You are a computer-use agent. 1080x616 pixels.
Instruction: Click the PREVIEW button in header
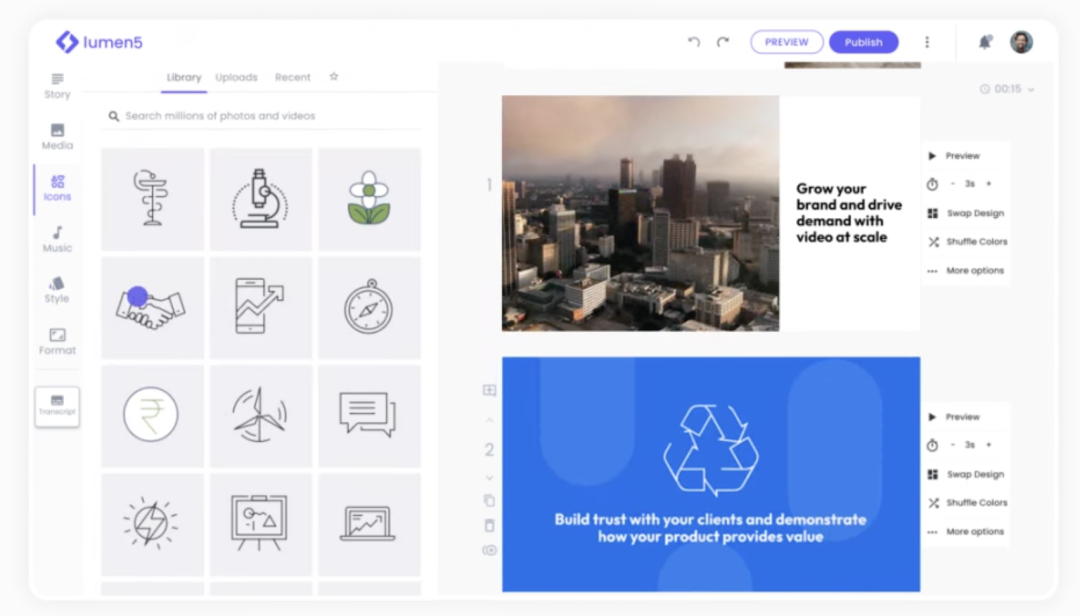point(787,42)
